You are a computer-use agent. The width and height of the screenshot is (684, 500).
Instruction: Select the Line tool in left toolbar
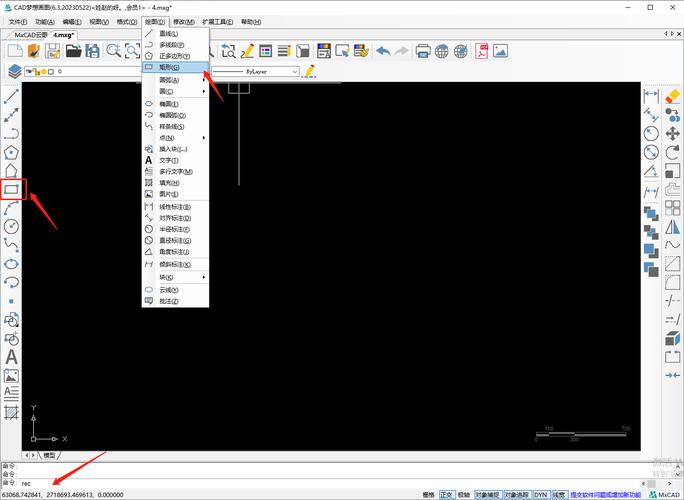pos(12,97)
